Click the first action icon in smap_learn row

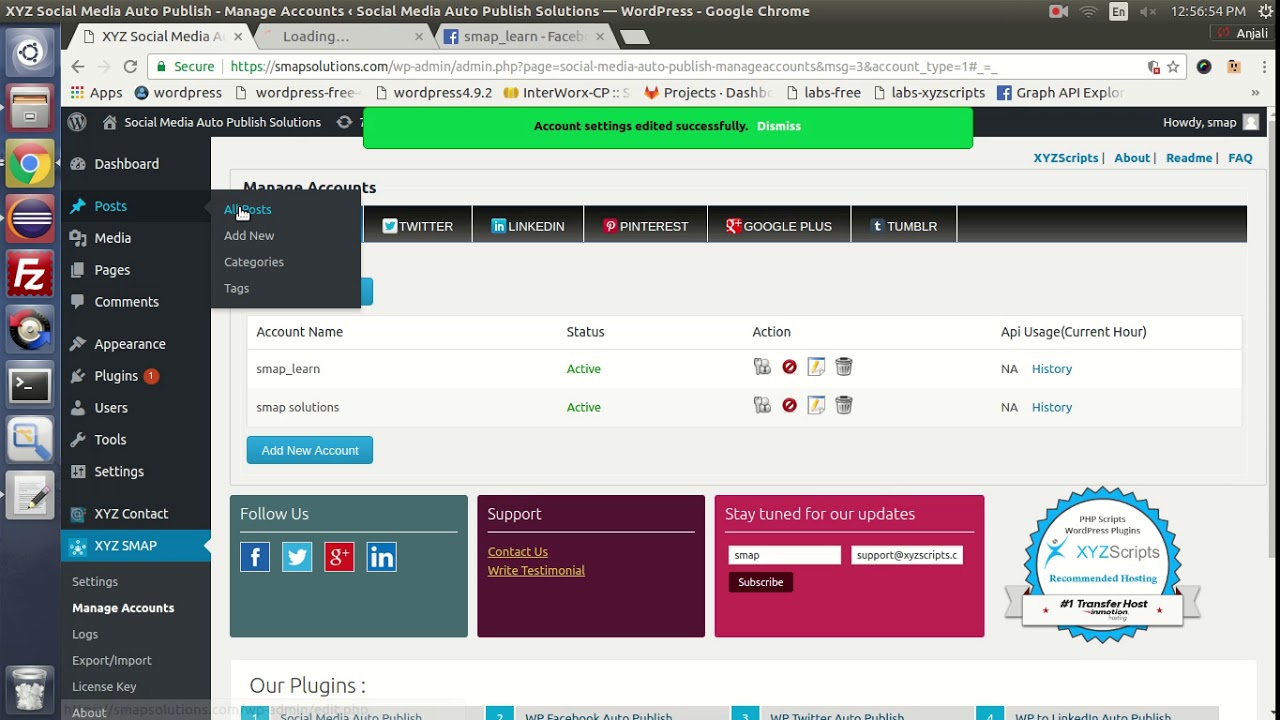coord(762,367)
